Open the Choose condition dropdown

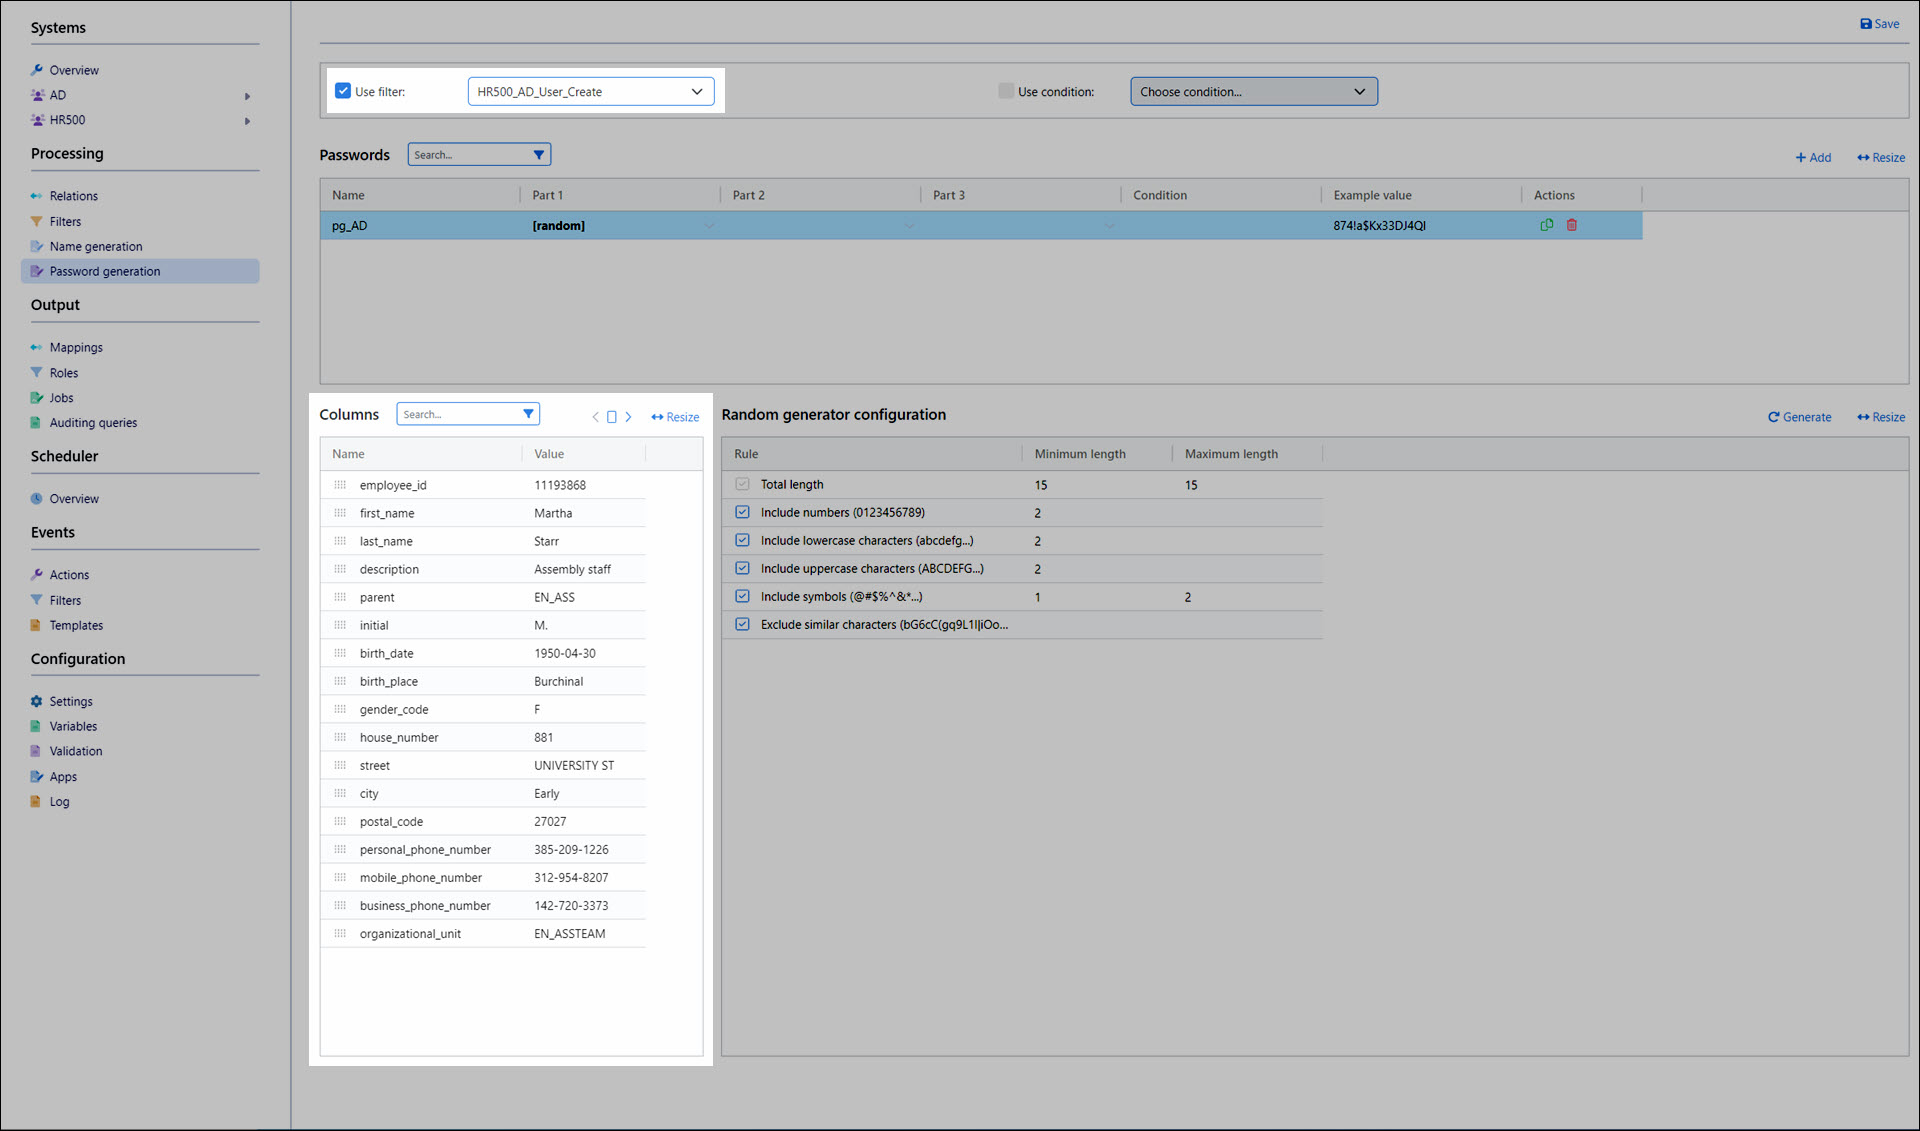point(1253,91)
